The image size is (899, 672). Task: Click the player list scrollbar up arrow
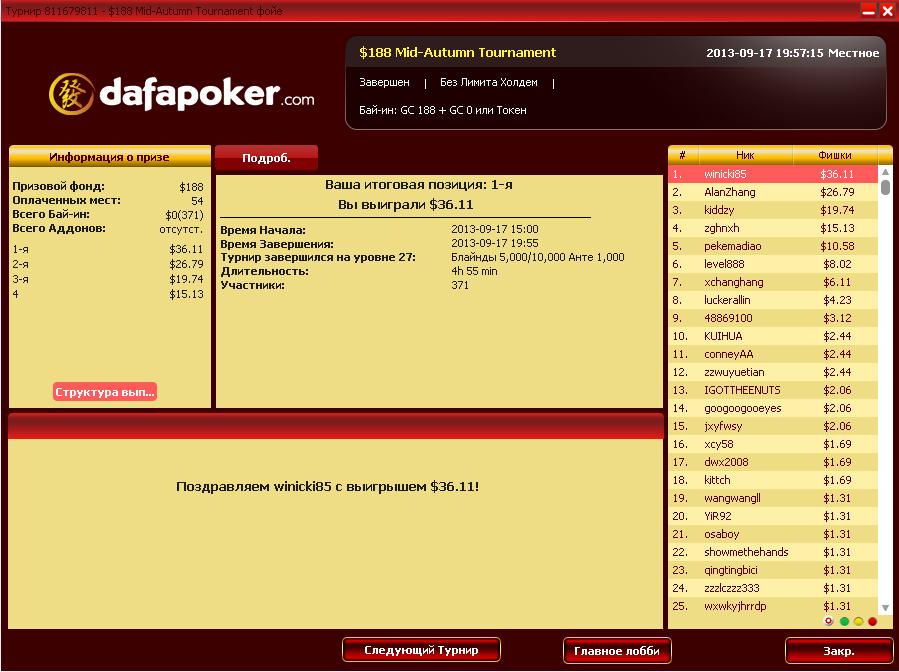point(885,171)
